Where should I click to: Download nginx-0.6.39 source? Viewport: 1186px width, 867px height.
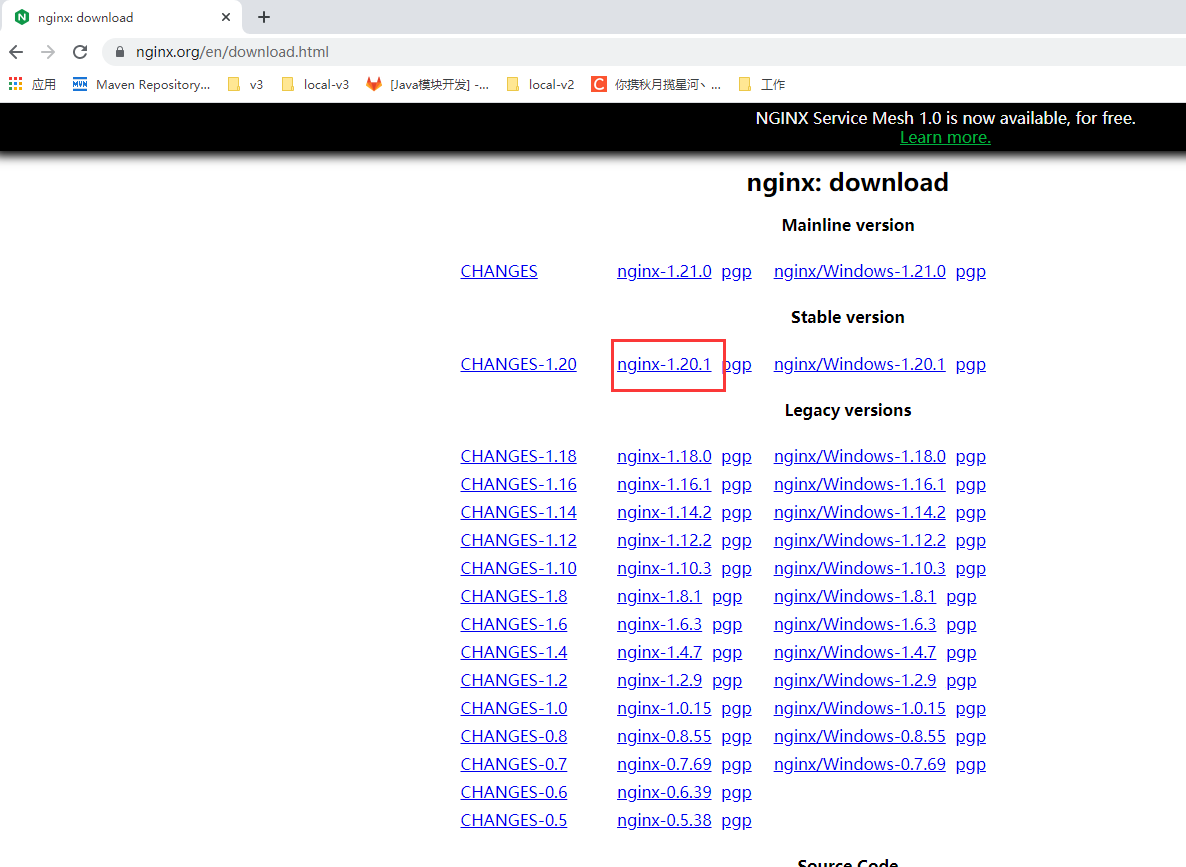(x=664, y=793)
